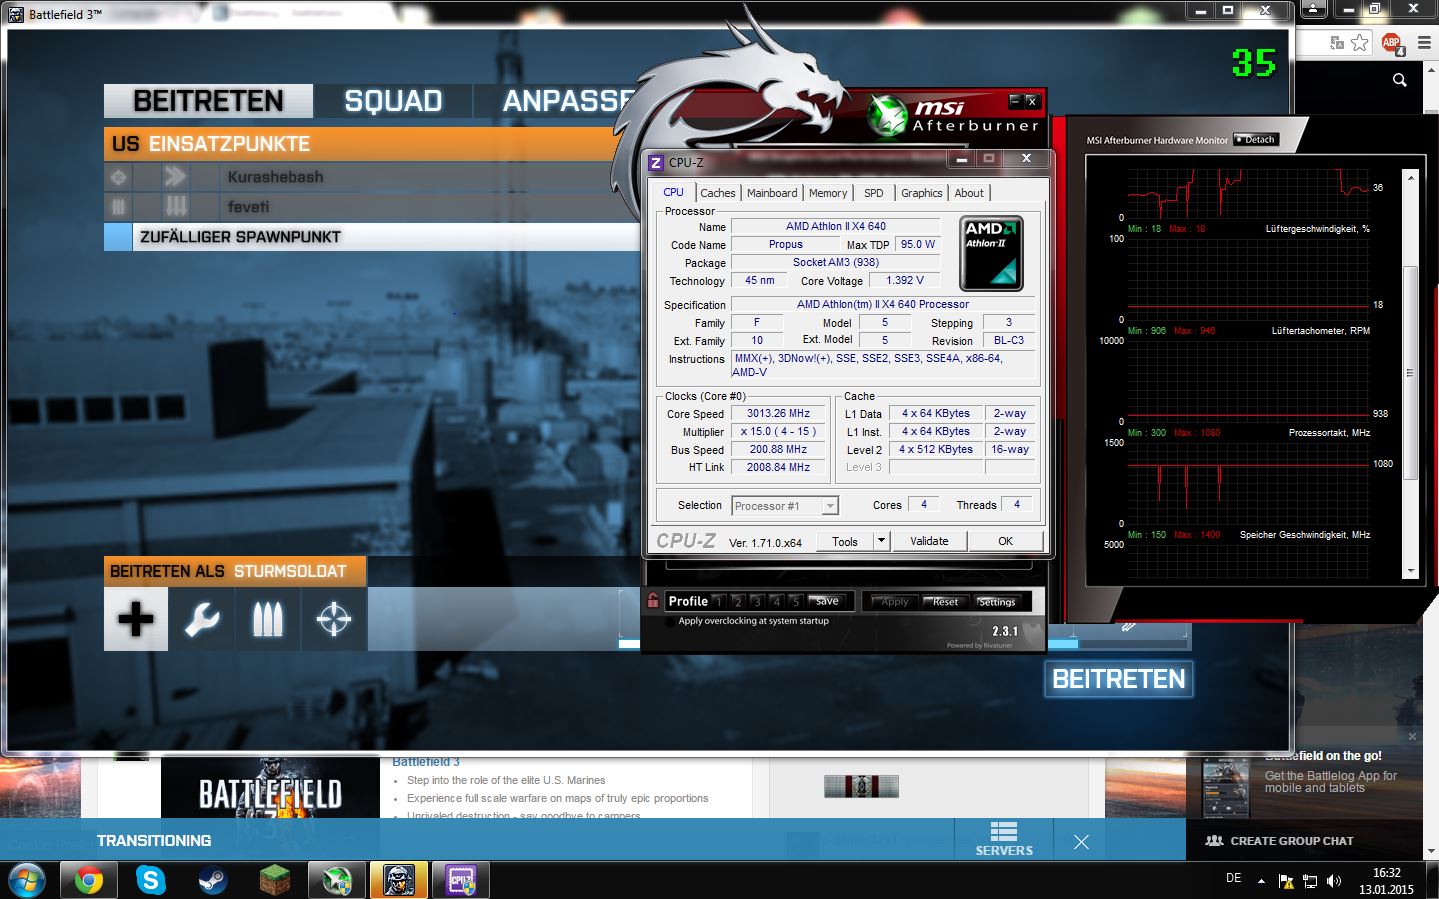This screenshot has height=899, width=1439.
Task: Select spawn point feveti
Action: point(371,207)
